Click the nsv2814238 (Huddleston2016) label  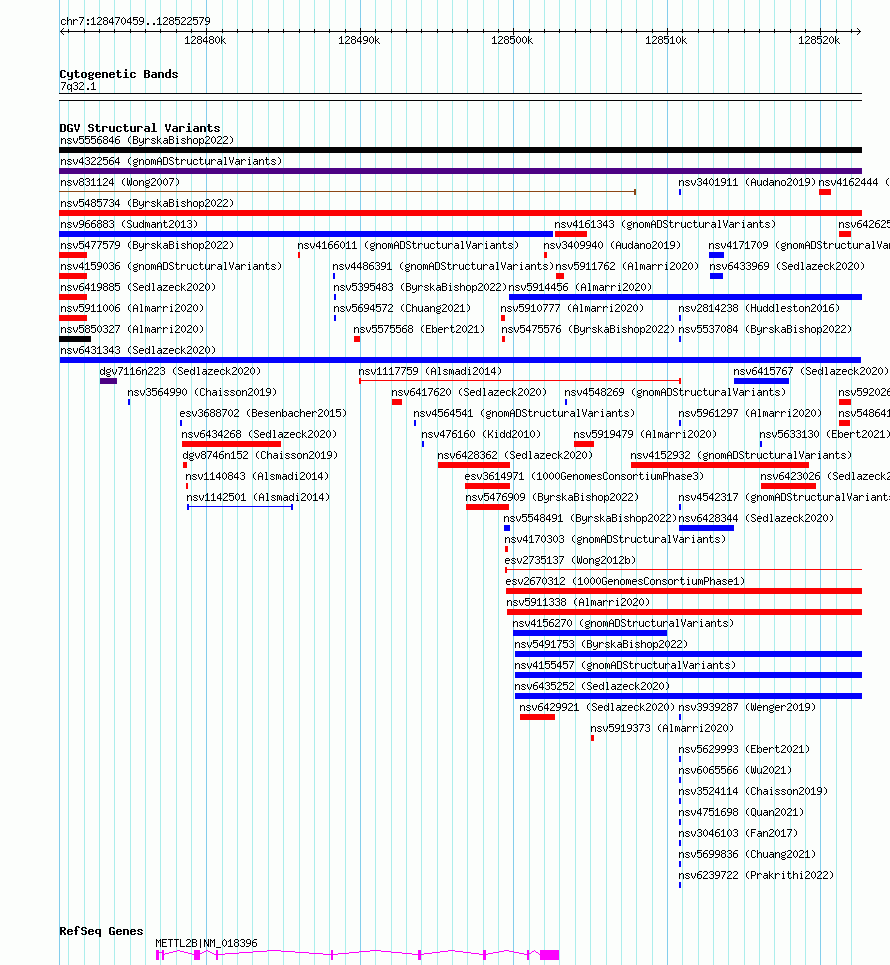(760, 308)
